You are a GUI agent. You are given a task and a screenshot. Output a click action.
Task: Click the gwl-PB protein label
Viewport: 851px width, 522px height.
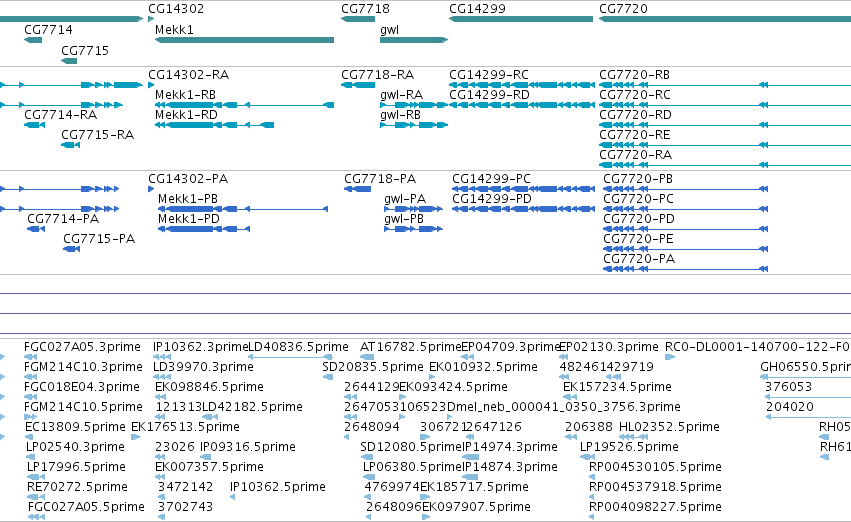coord(404,219)
